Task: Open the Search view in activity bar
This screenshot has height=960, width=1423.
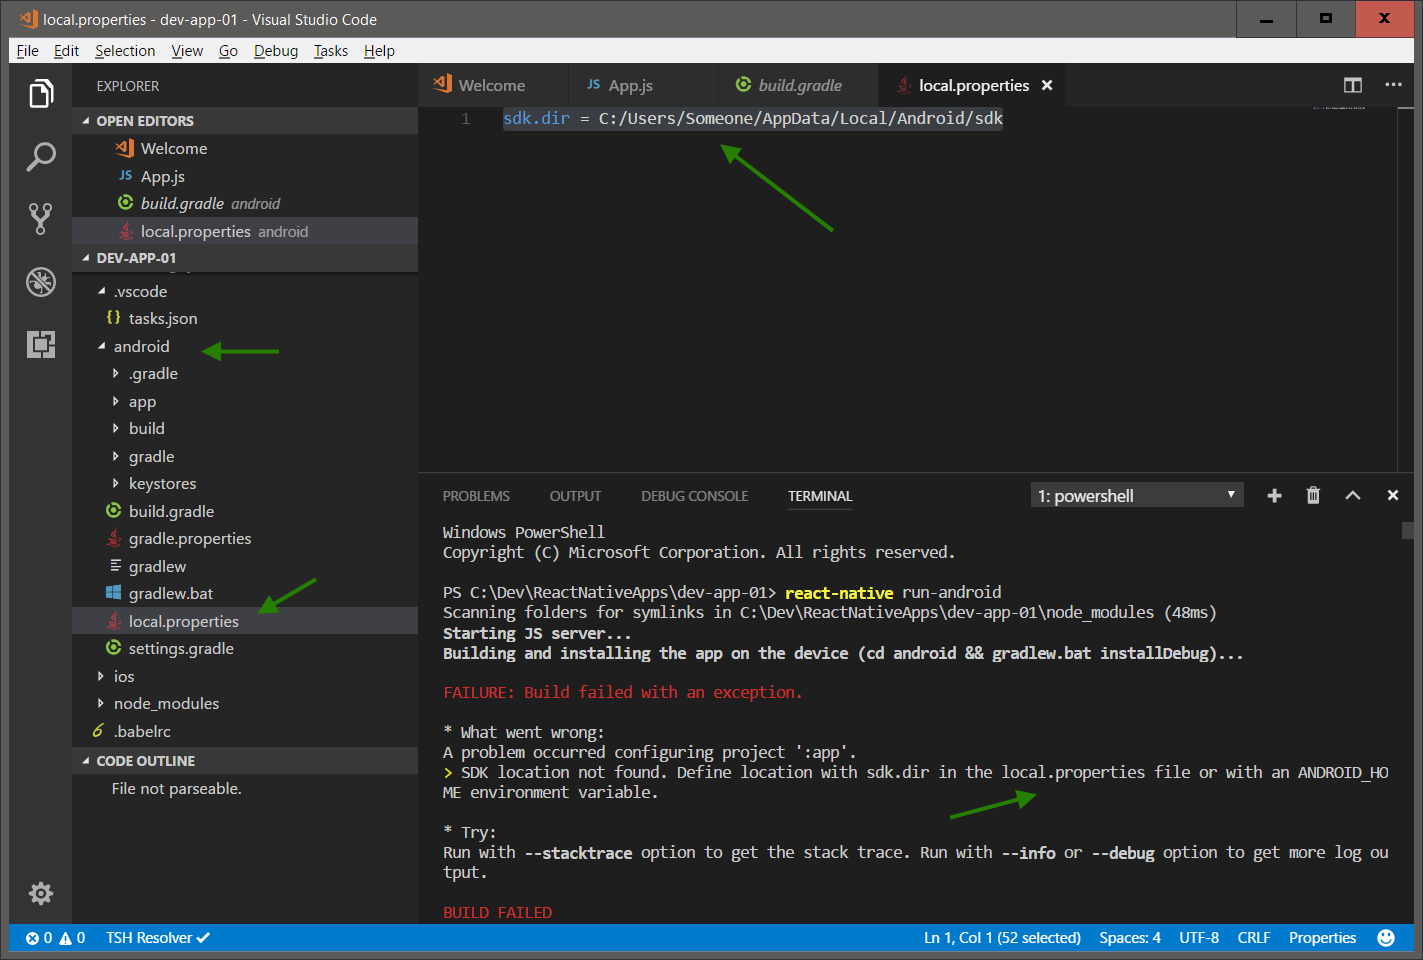Action: (x=40, y=157)
